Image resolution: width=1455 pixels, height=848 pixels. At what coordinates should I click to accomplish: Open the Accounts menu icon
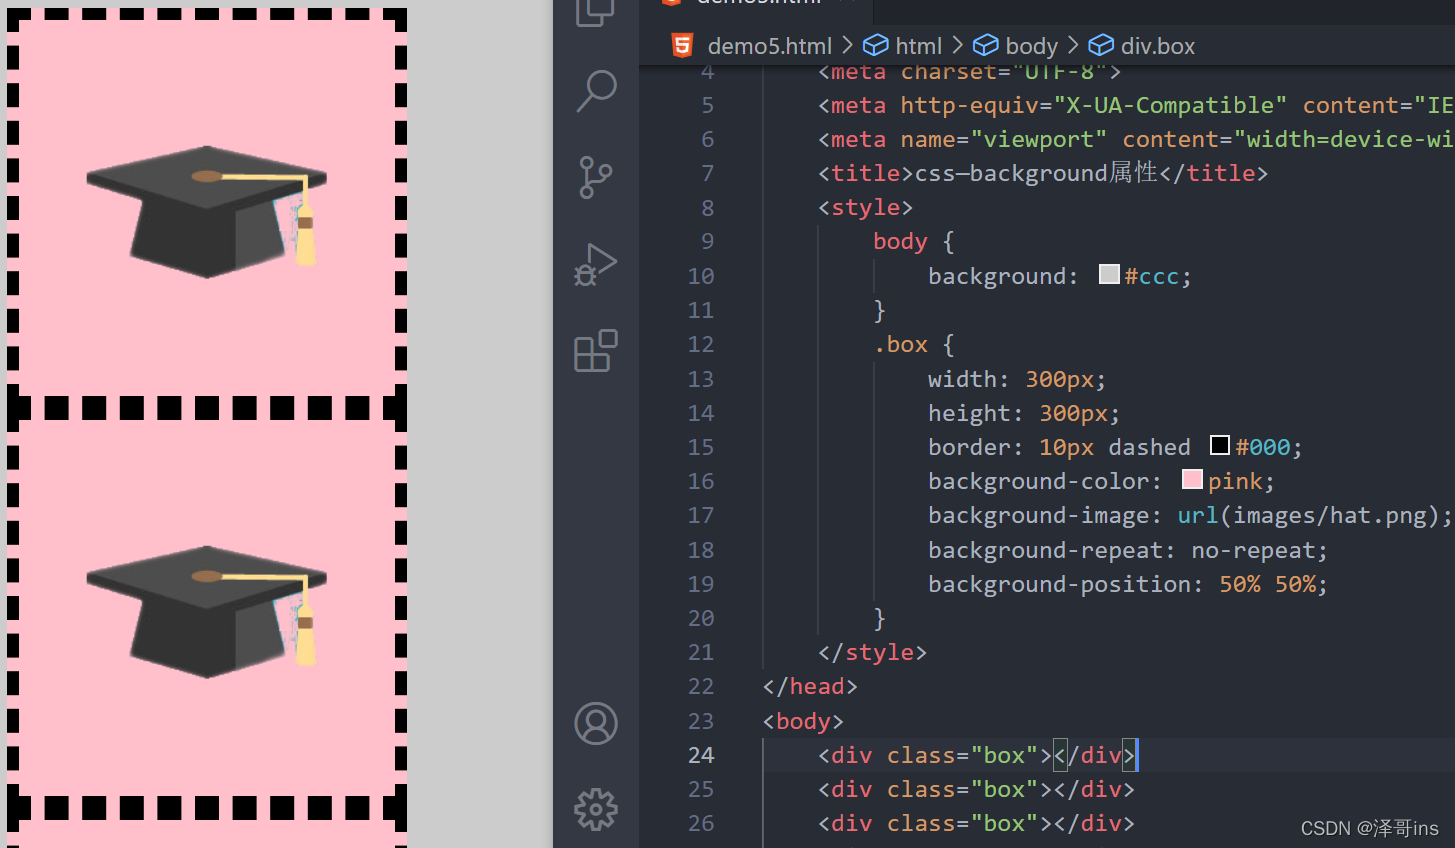pos(596,723)
